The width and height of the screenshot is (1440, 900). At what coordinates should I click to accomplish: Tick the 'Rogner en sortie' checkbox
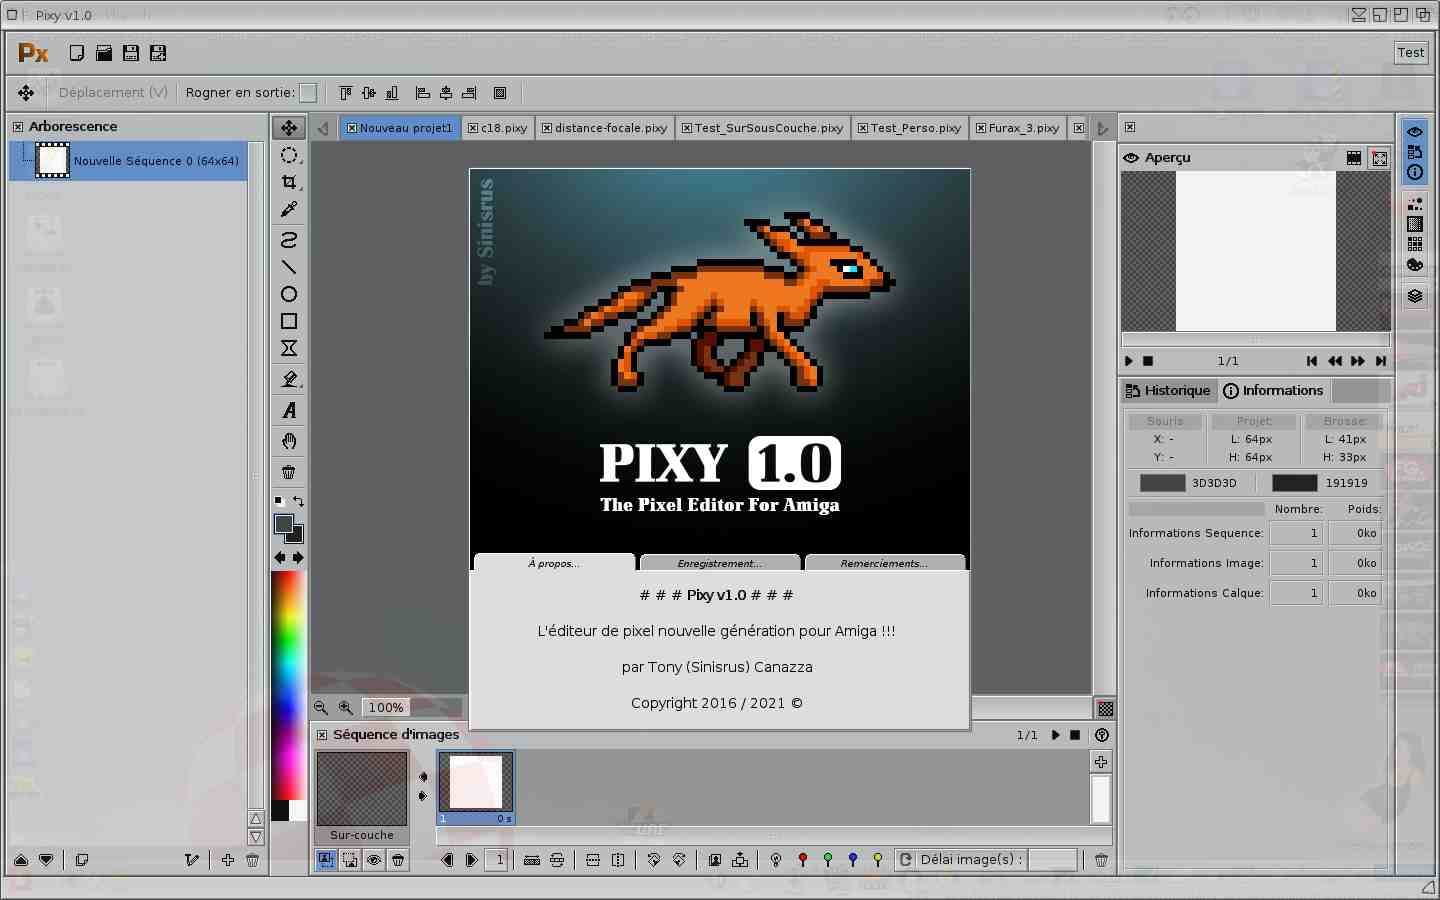308,93
